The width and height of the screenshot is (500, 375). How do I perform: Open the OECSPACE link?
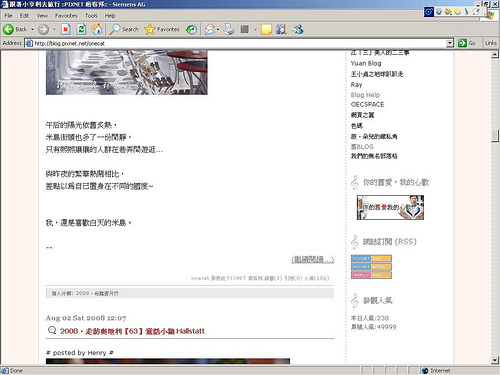367,104
